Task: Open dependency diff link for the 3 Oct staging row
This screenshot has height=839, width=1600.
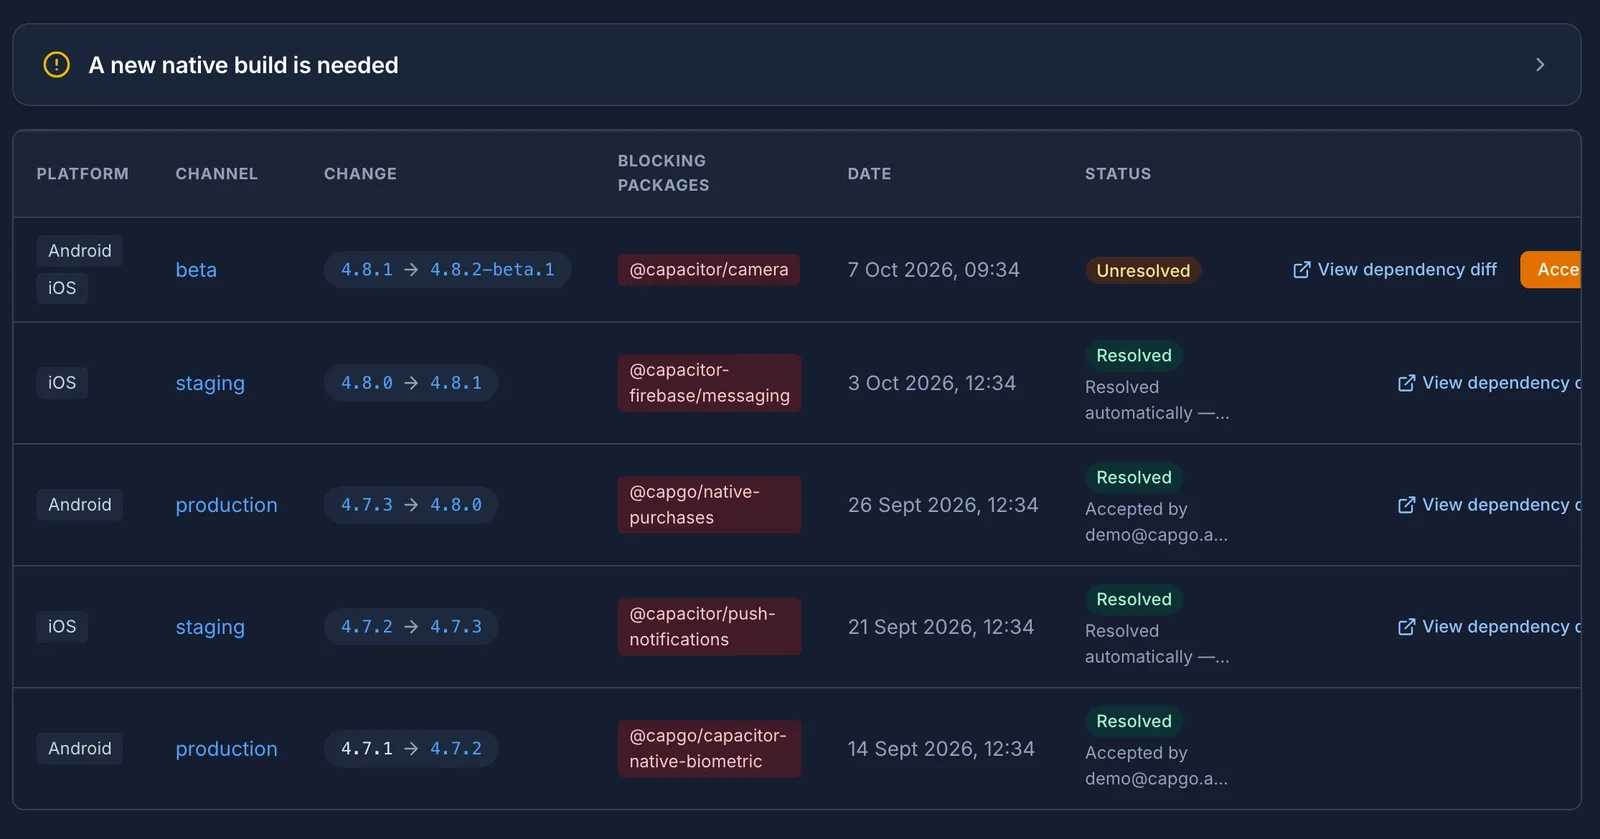Action: coord(1489,383)
